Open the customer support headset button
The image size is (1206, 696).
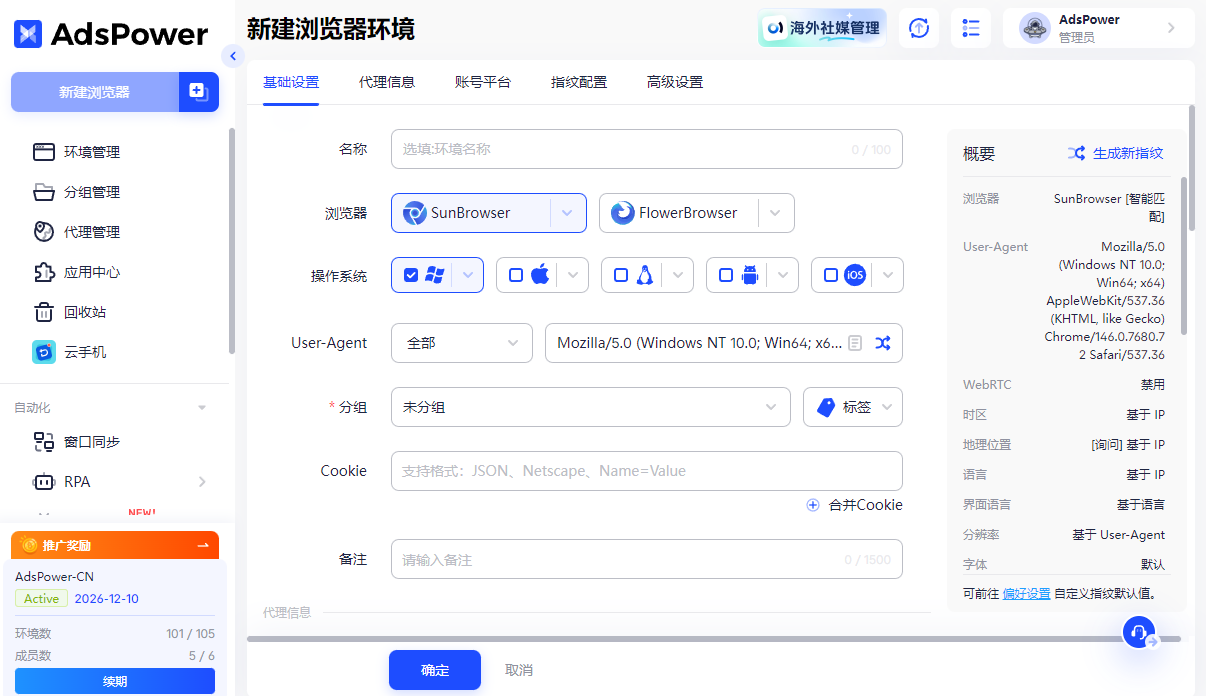click(1138, 632)
